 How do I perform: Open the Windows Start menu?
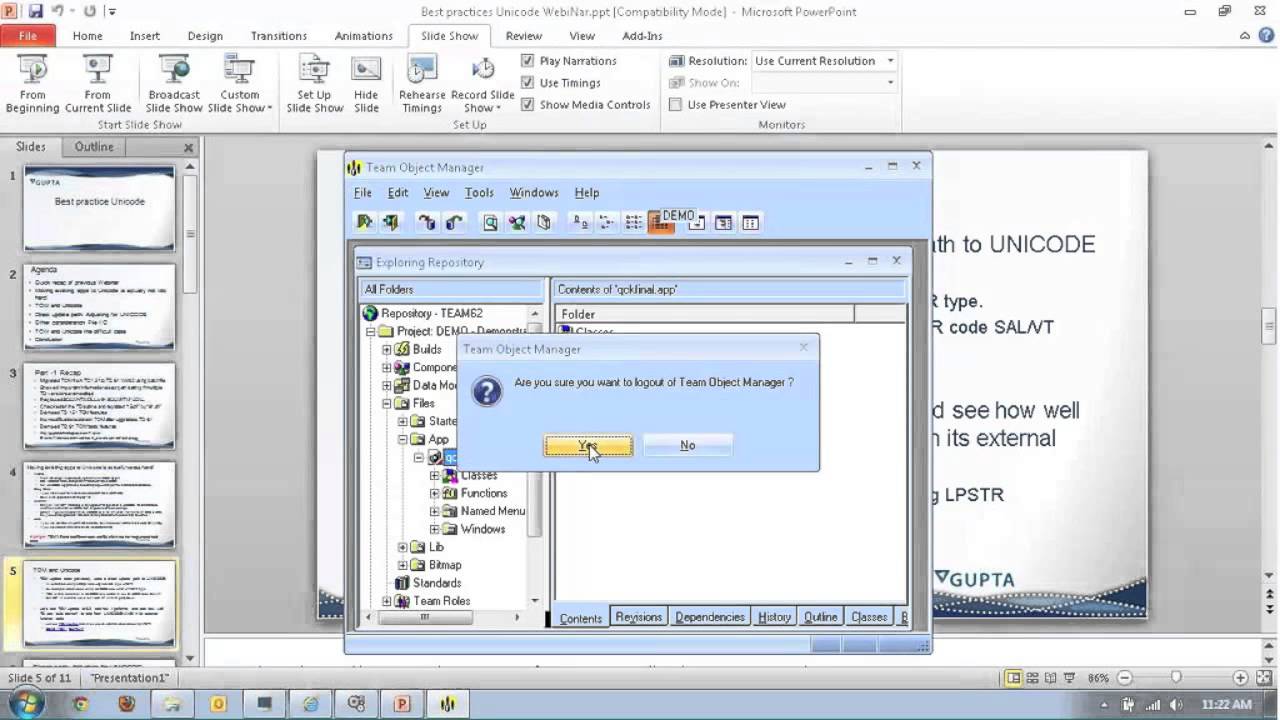point(26,704)
